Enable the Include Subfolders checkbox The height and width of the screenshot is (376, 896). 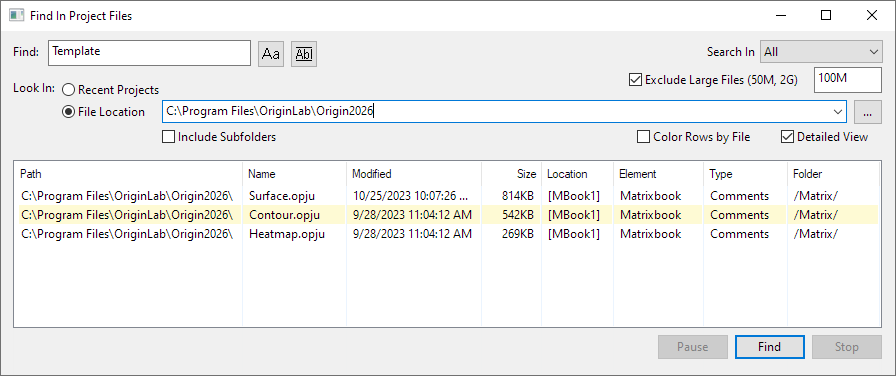[x=169, y=137]
